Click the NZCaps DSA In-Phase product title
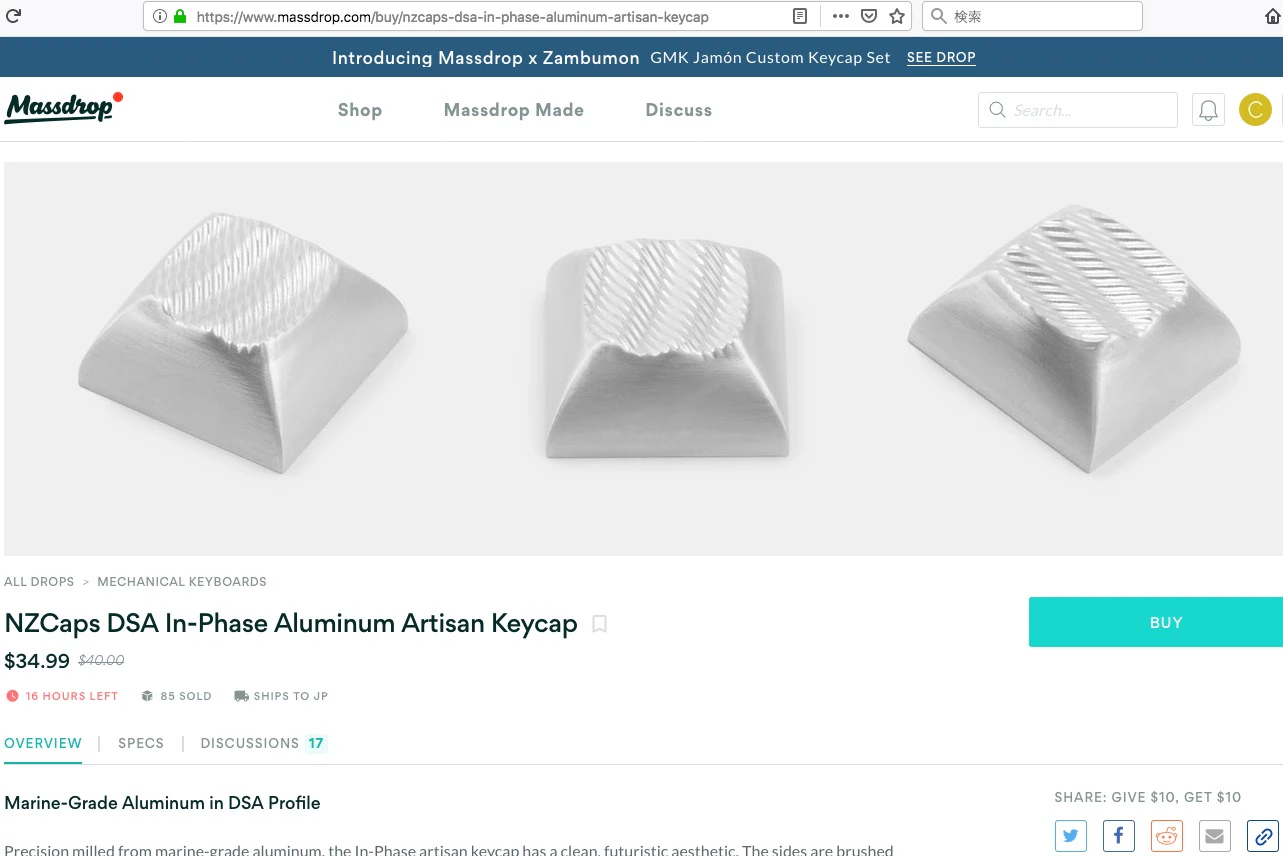Viewport: 1283px width, 856px height. pyautogui.click(x=291, y=624)
